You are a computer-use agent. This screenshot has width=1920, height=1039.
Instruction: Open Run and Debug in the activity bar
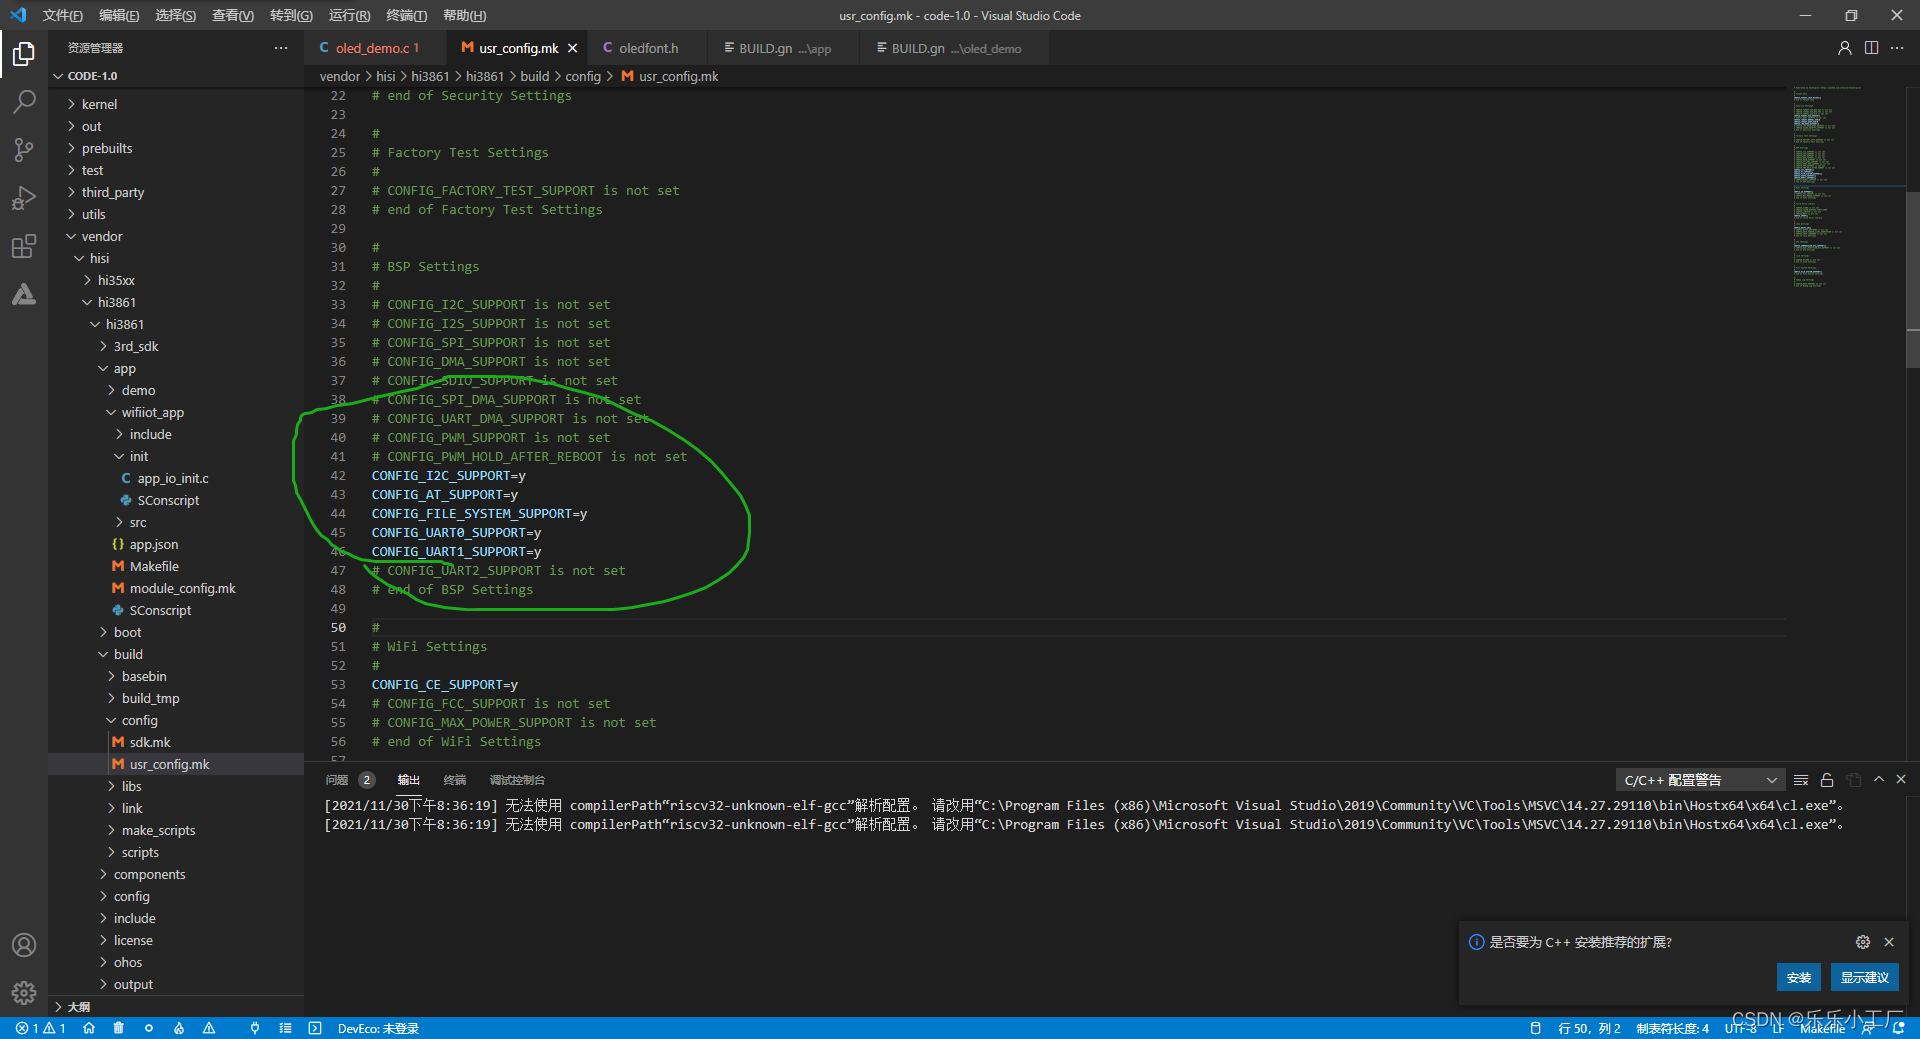click(x=24, y=197)
